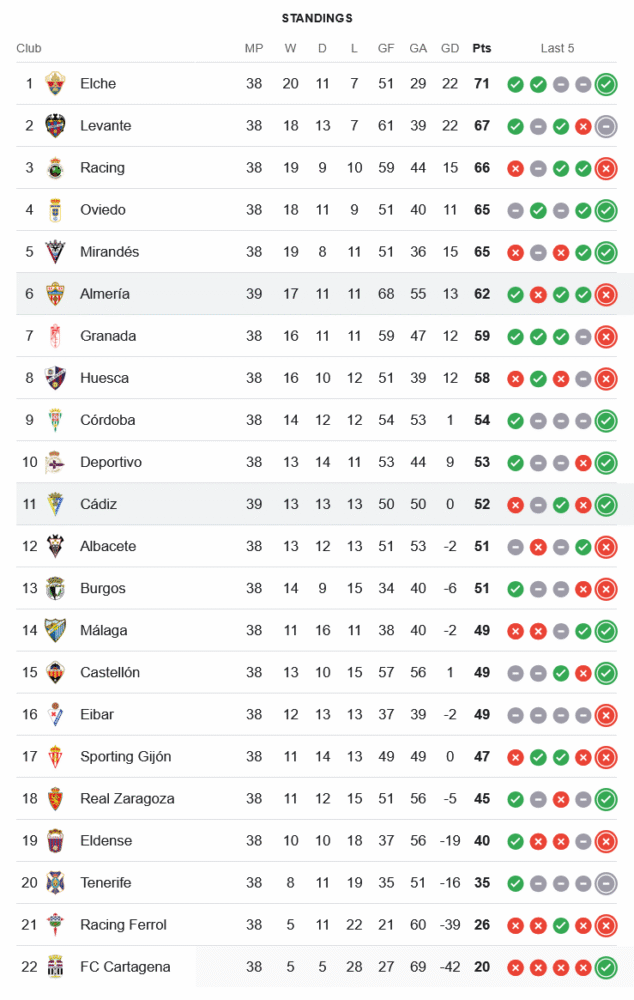Click the Last 5 column header
634x1000 pixels.
pyautogui.click(x=557, y=48)
